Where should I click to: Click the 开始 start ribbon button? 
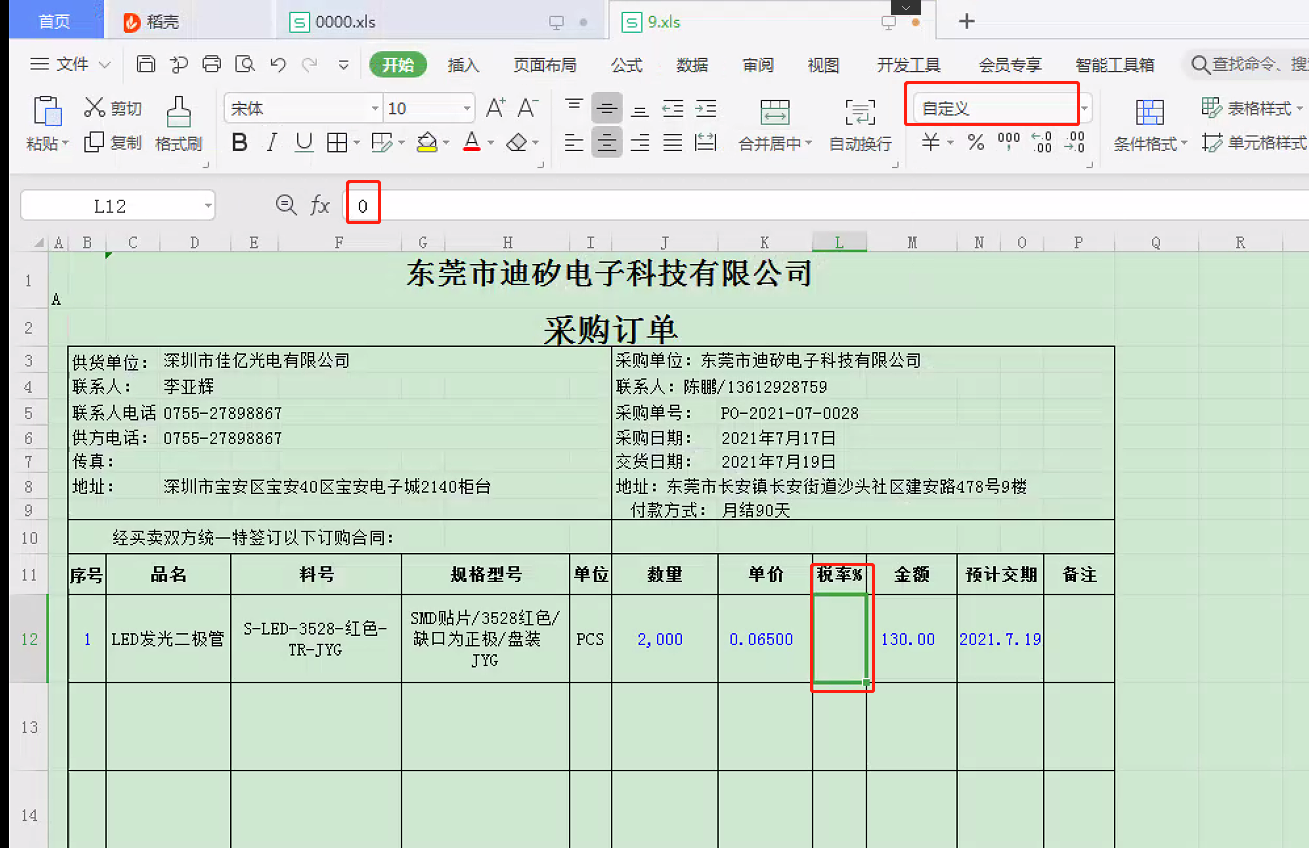[398, 65]
